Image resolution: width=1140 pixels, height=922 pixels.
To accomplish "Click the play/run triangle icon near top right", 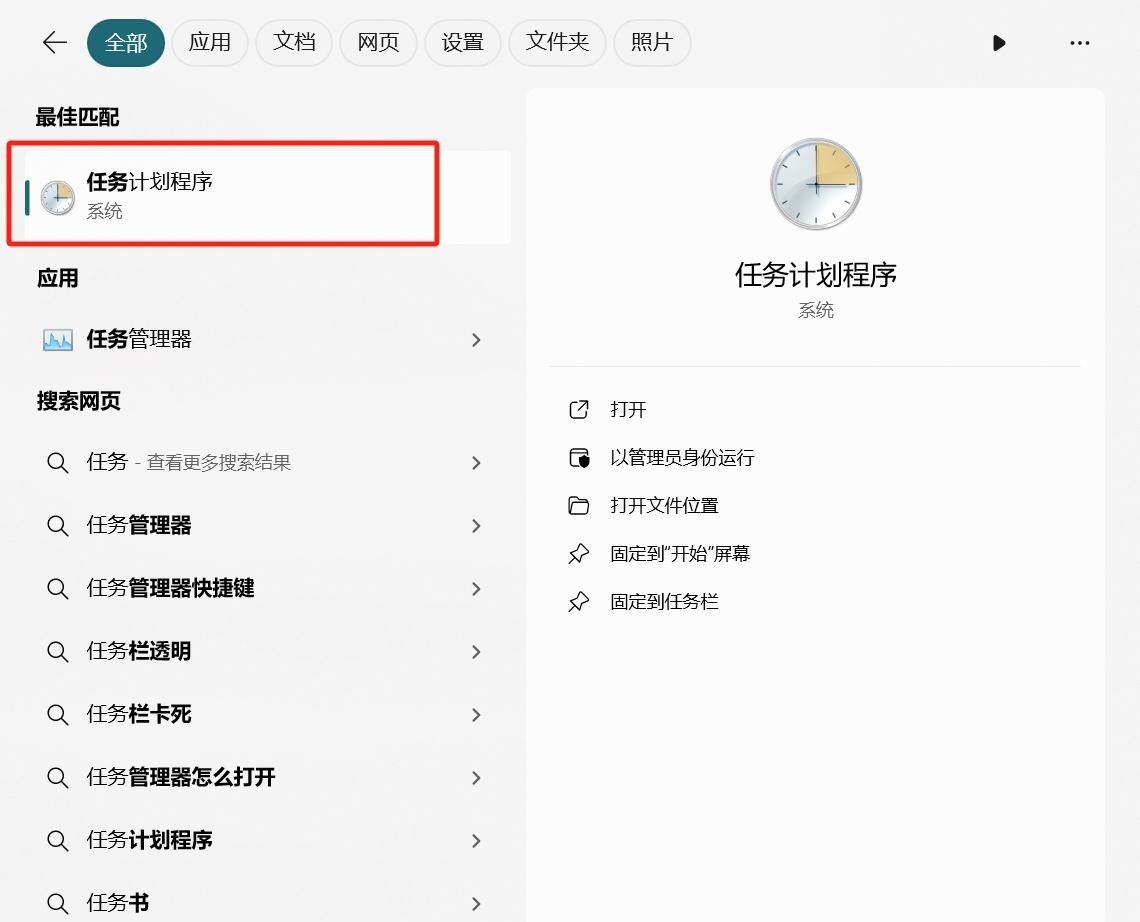I will (x=999, y=43).
